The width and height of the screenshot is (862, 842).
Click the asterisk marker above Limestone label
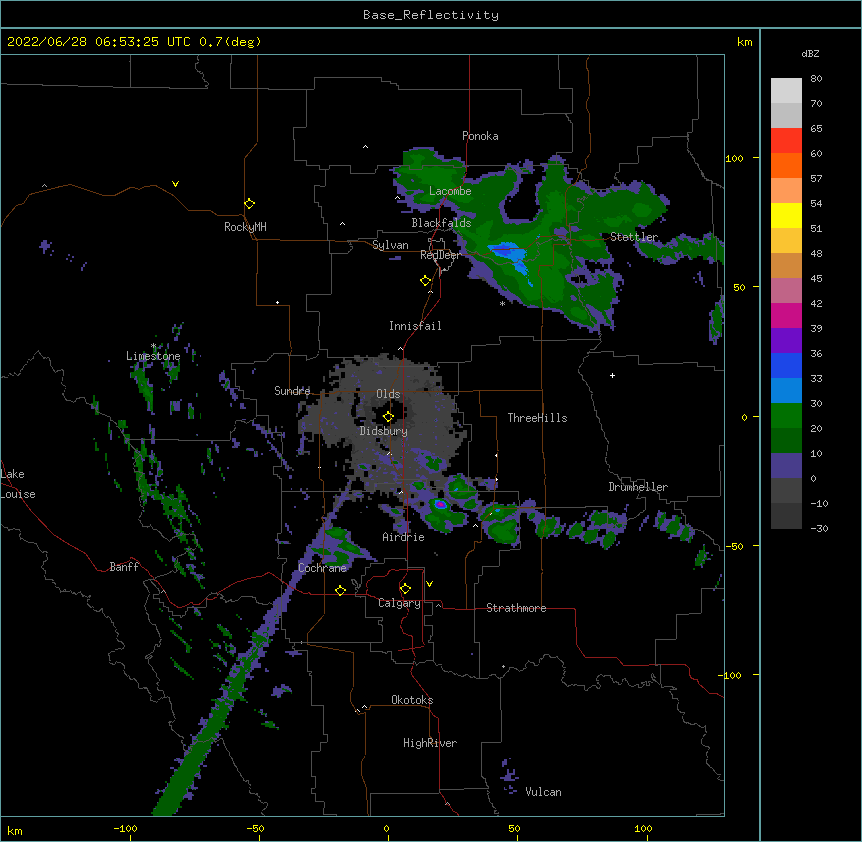tap(154, 346)
